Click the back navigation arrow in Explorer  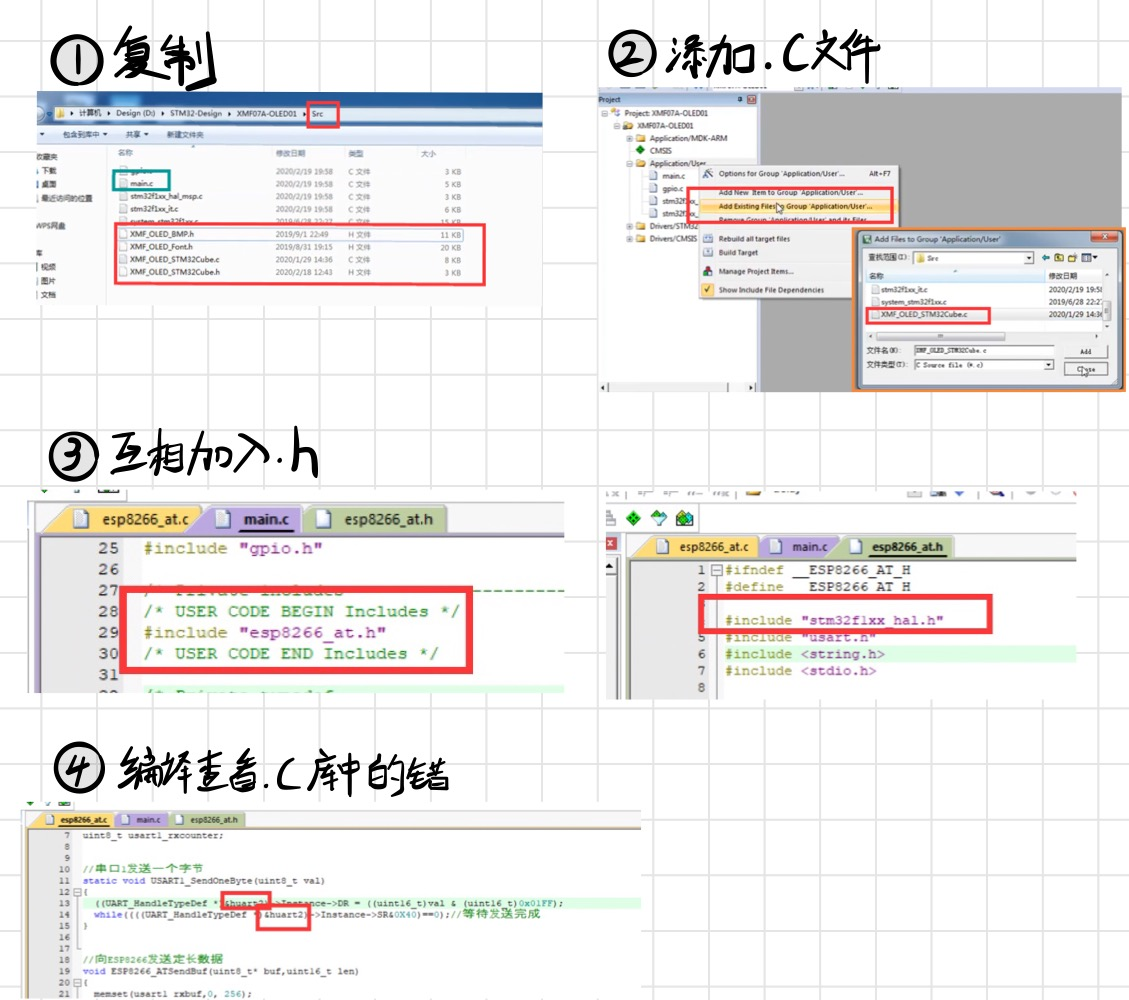40,111
